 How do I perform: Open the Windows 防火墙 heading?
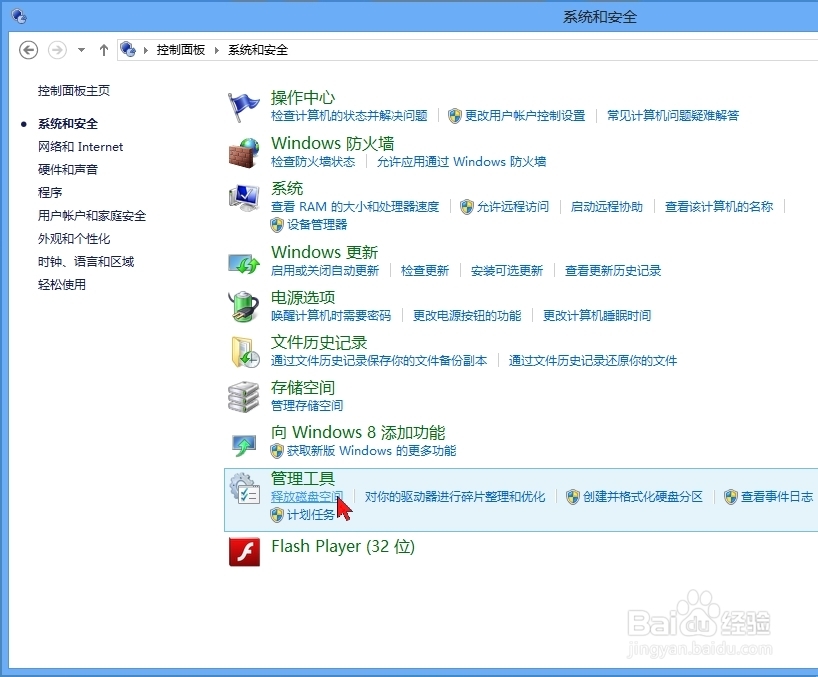(x=332, y=143)
